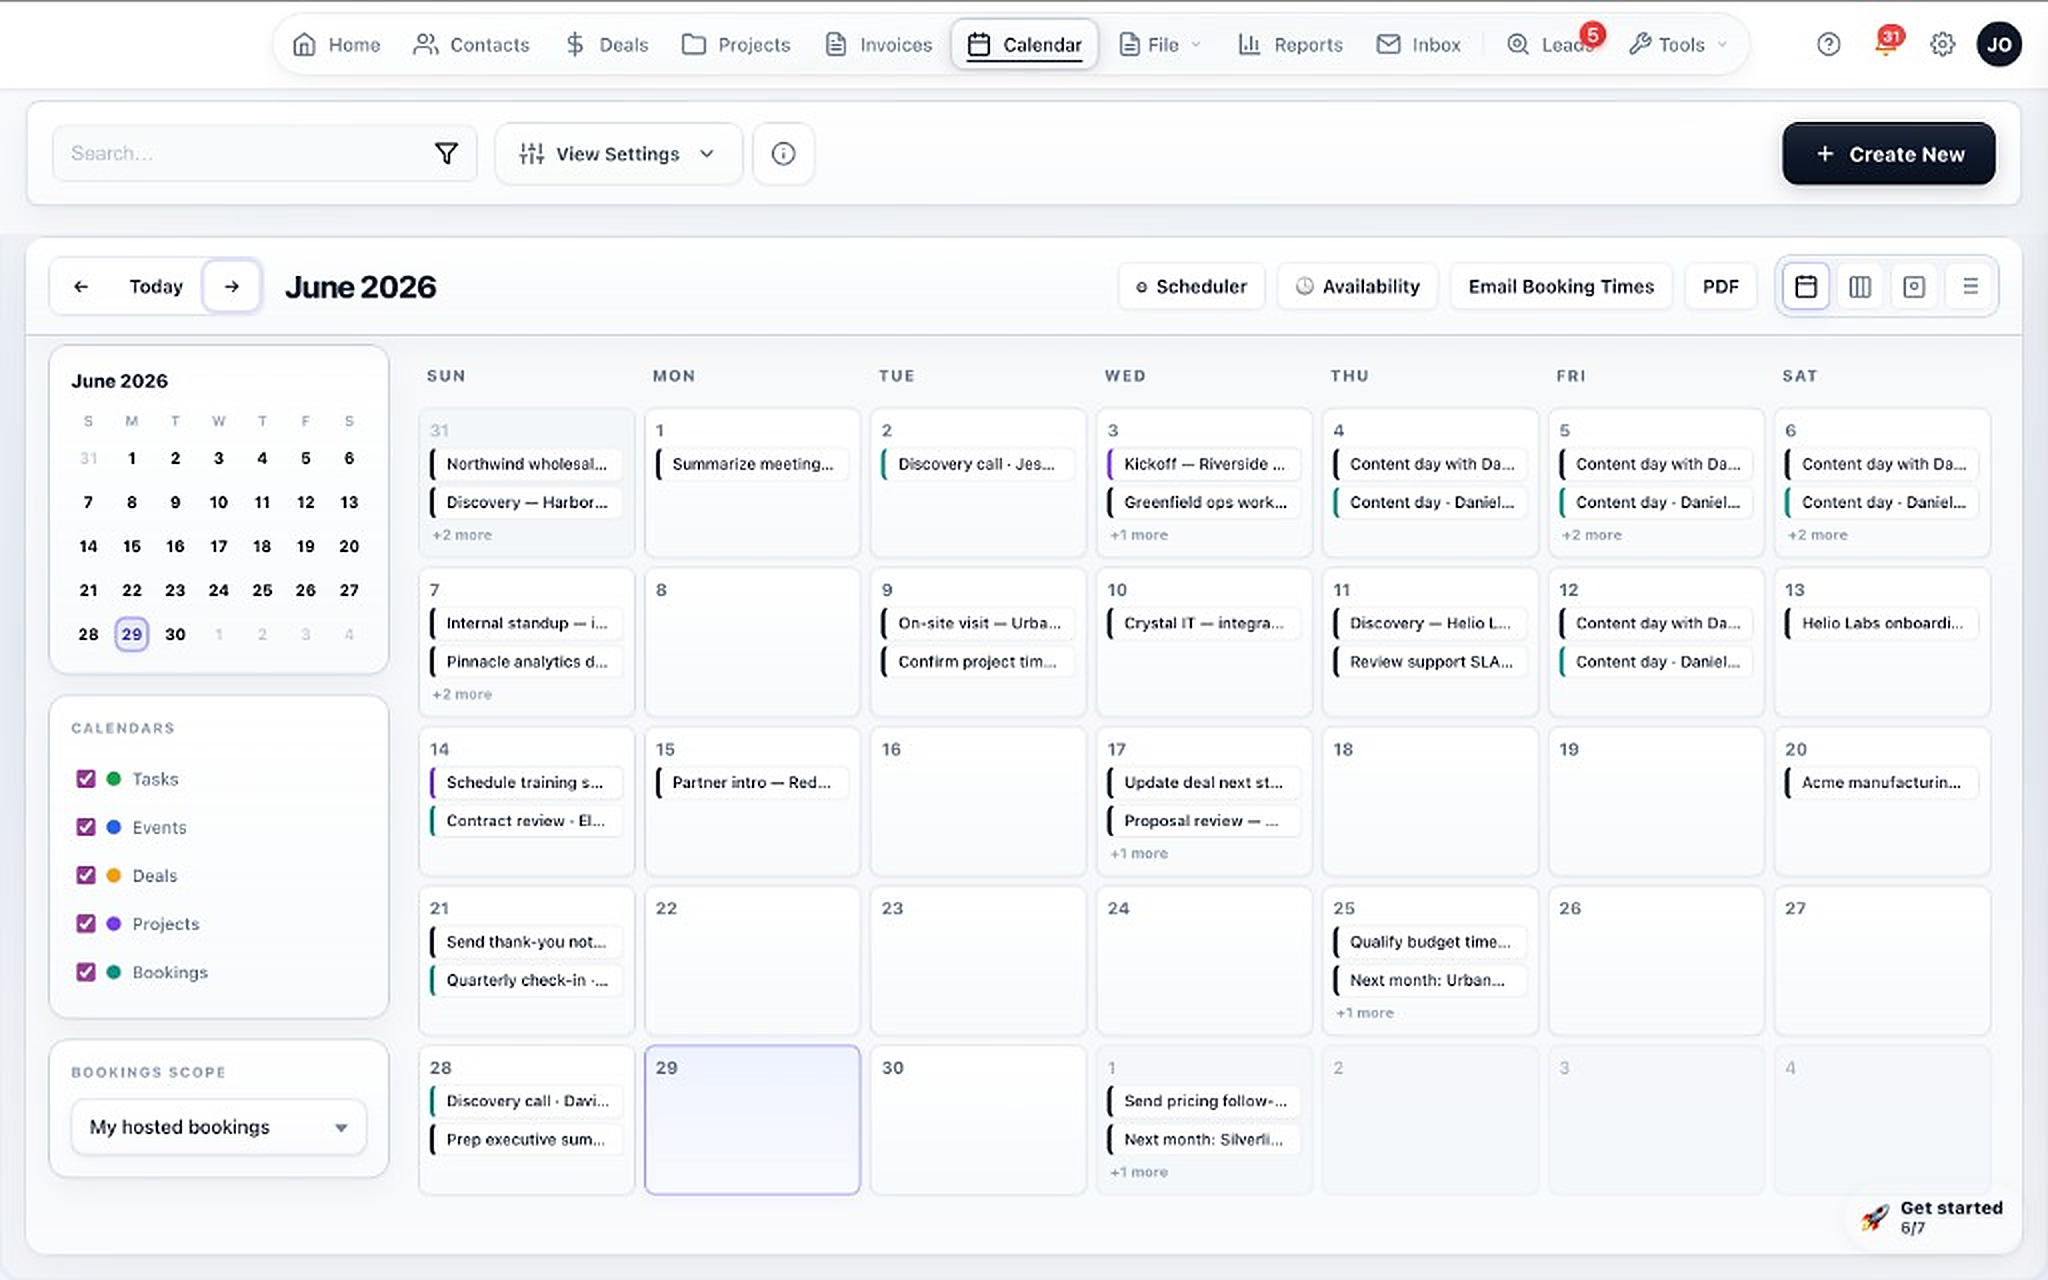This screenshot has height=1280, width=2048.
Task: Expand the View Settings dropdown
Action: [x=618, y=154]
